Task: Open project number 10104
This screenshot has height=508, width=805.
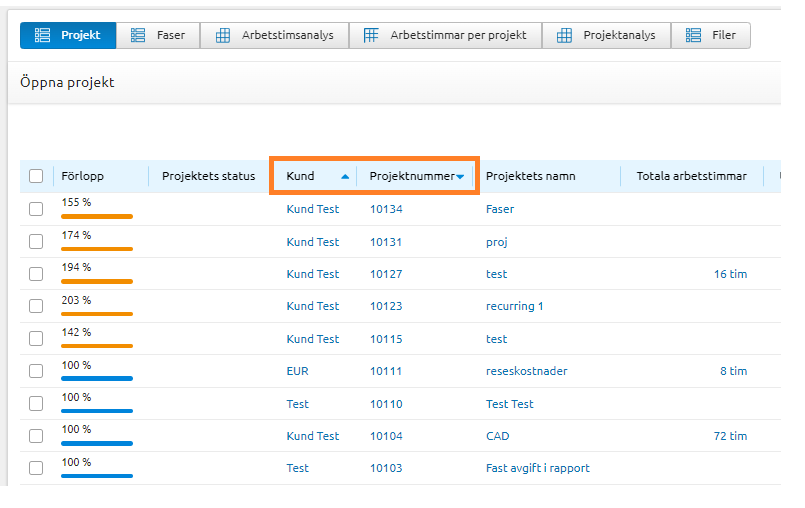Action: click(x=386, y=436)
